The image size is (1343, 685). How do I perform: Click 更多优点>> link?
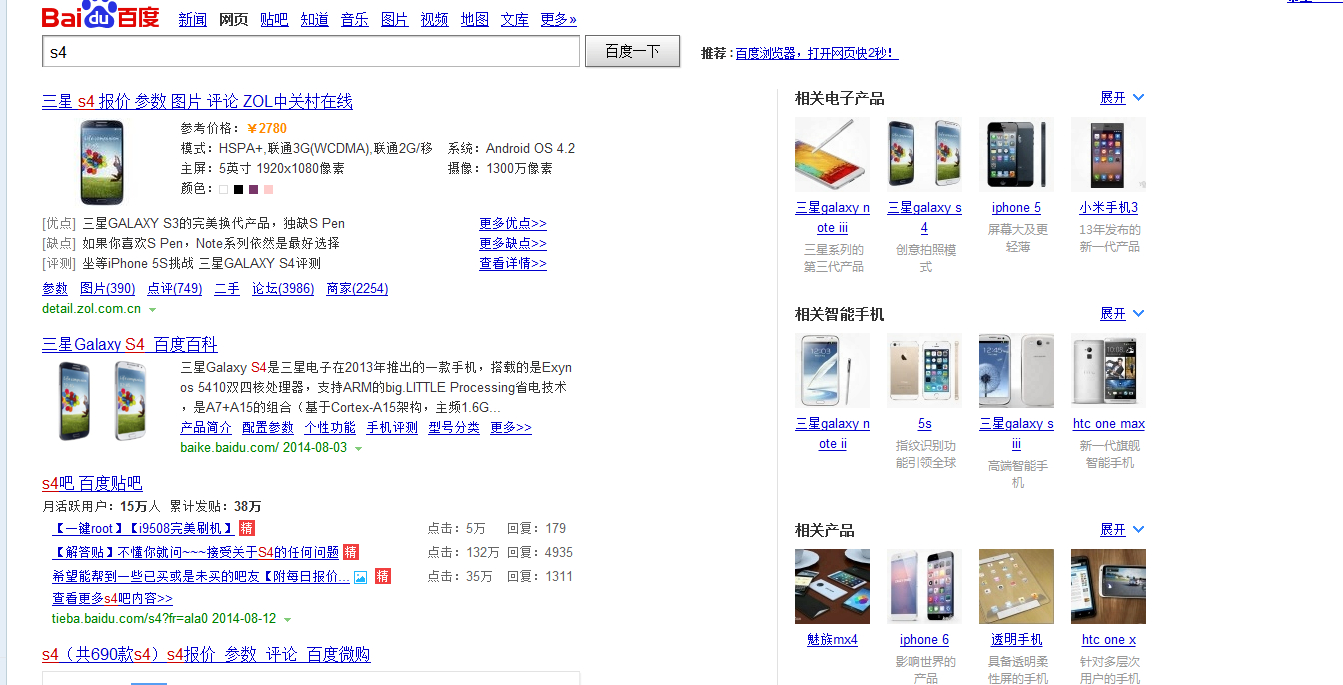click(513, 223)
